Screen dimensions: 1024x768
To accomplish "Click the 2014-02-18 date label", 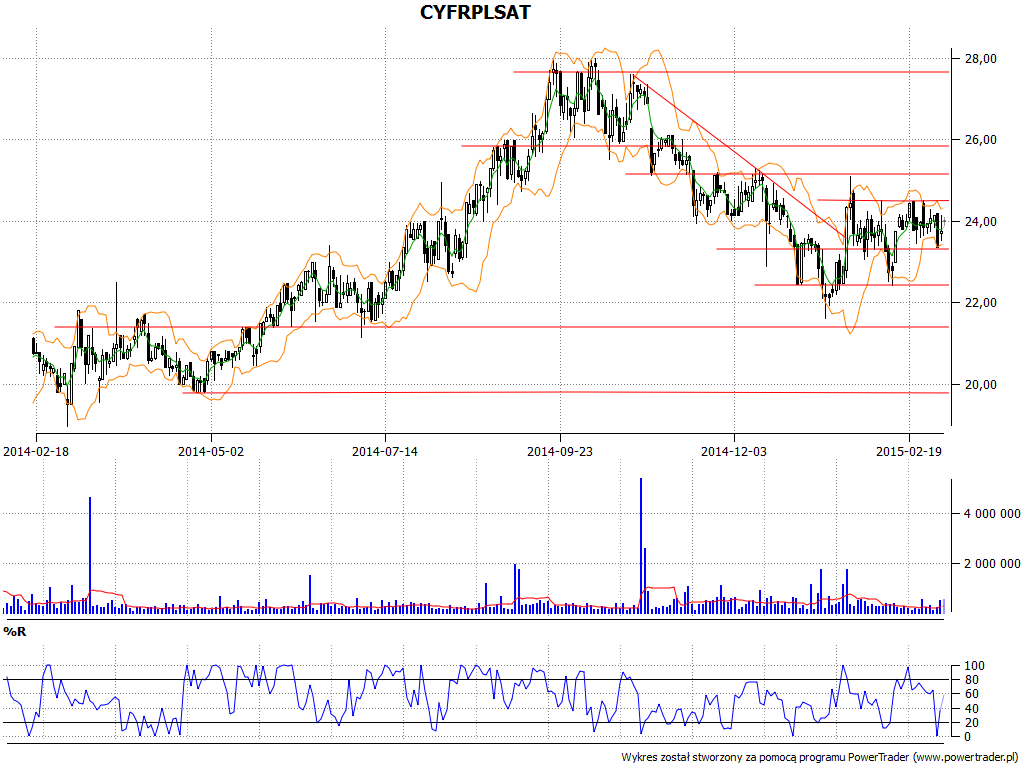I will click(36, 451).
